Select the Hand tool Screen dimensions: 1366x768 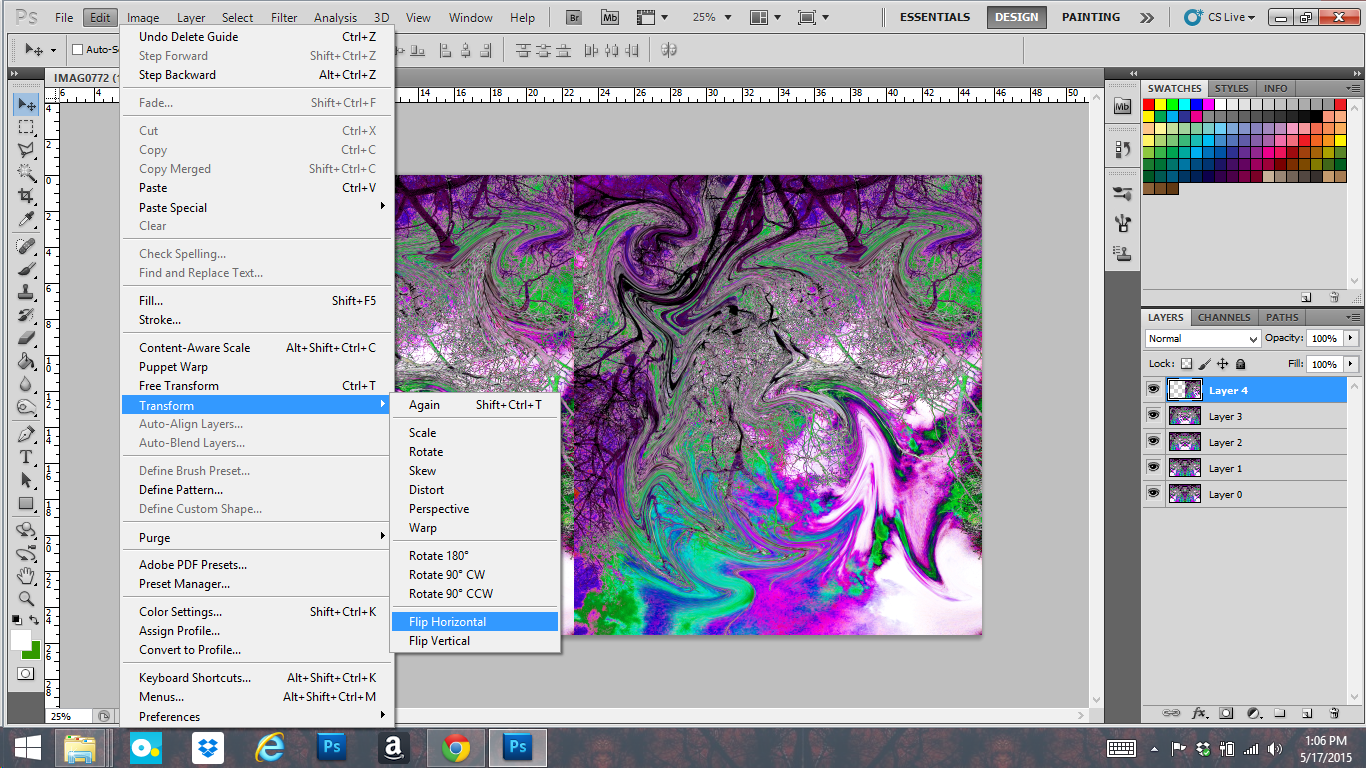(26, 576)
